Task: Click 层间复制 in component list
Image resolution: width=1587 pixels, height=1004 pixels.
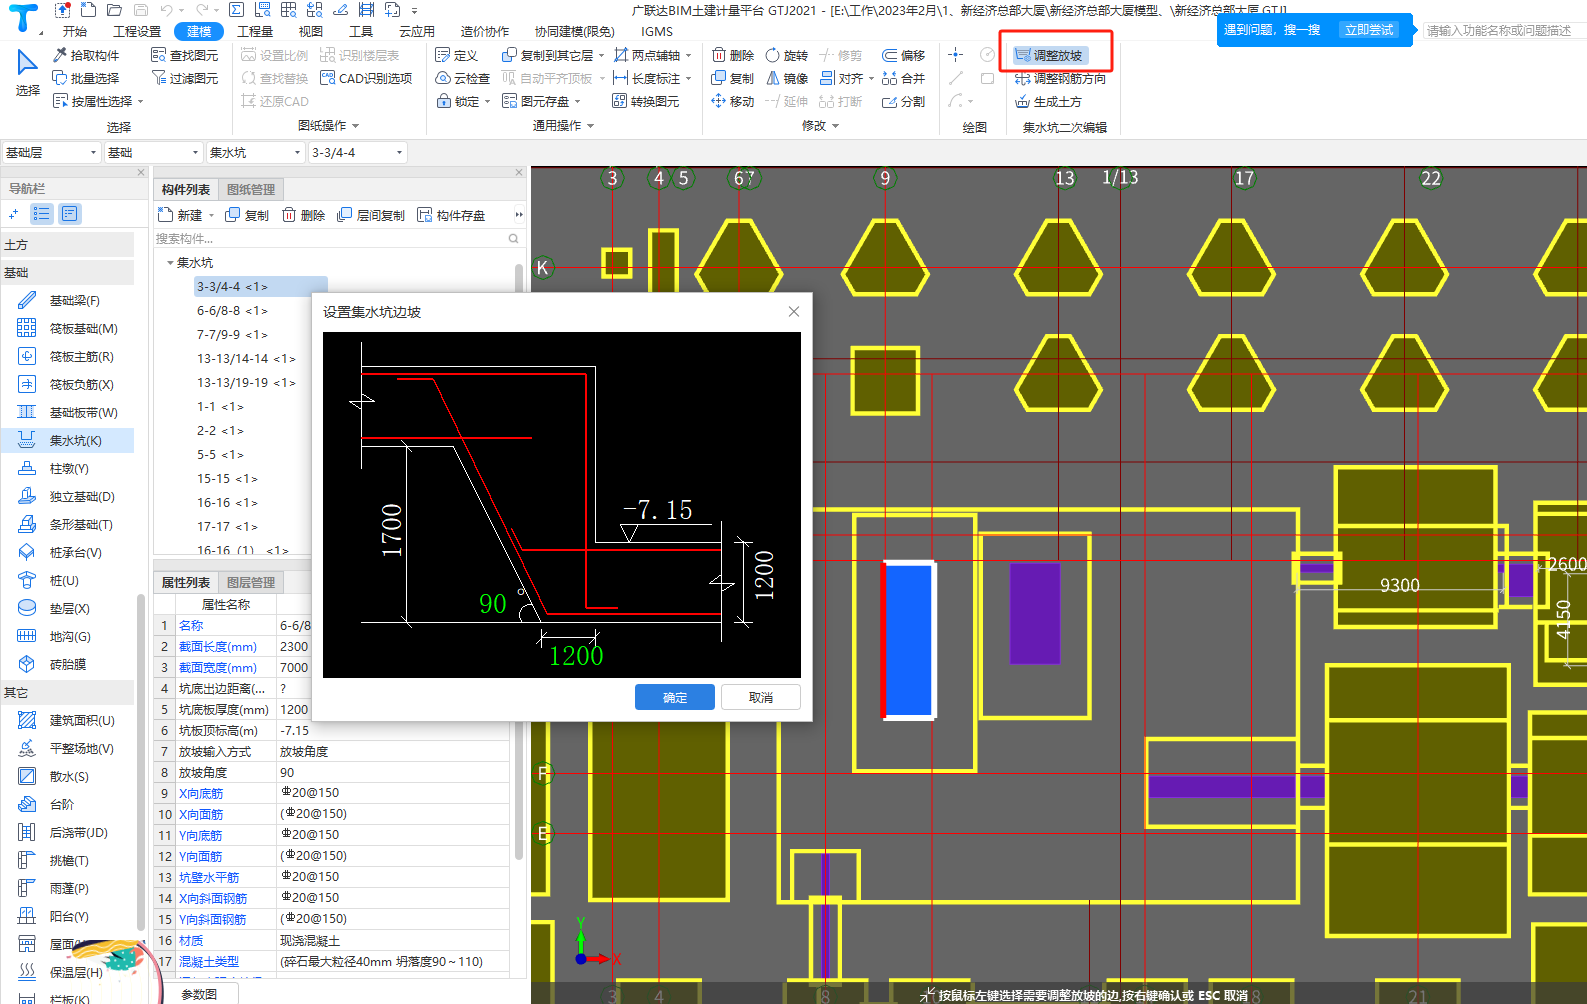Action: click(x=371, y=215)
